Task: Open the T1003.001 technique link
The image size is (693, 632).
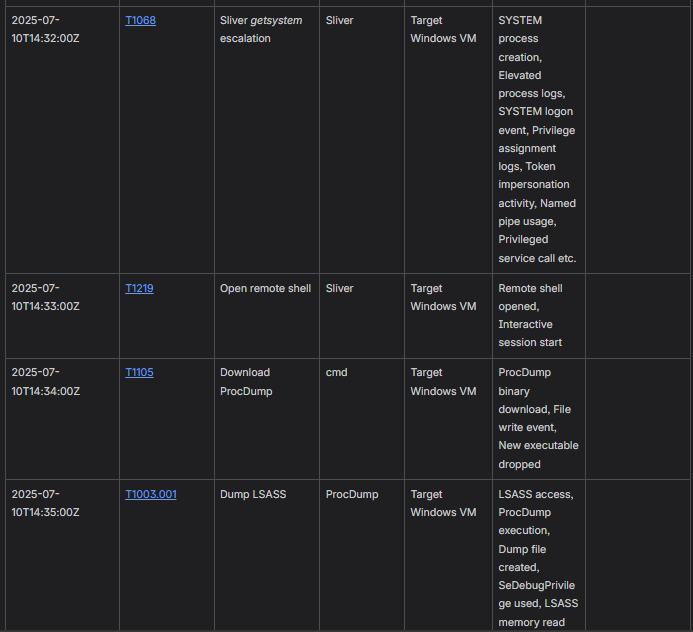Action: (150, 494)
